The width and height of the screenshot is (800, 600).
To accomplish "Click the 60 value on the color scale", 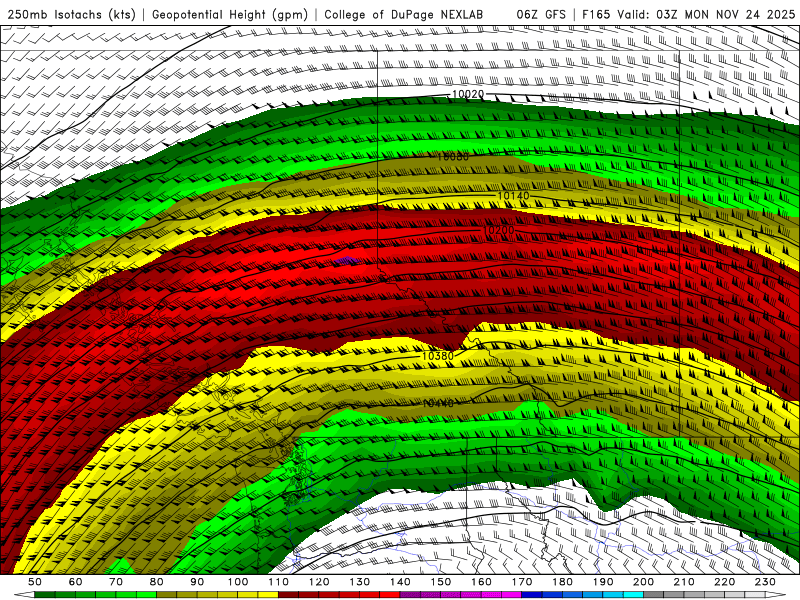I will (x=75, y=582).
